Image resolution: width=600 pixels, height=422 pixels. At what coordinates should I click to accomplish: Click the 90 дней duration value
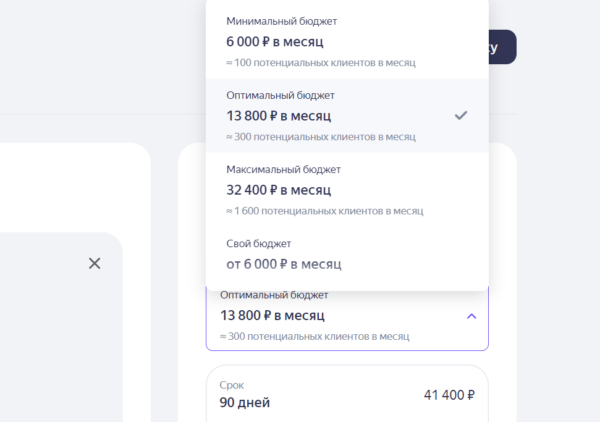245,402
